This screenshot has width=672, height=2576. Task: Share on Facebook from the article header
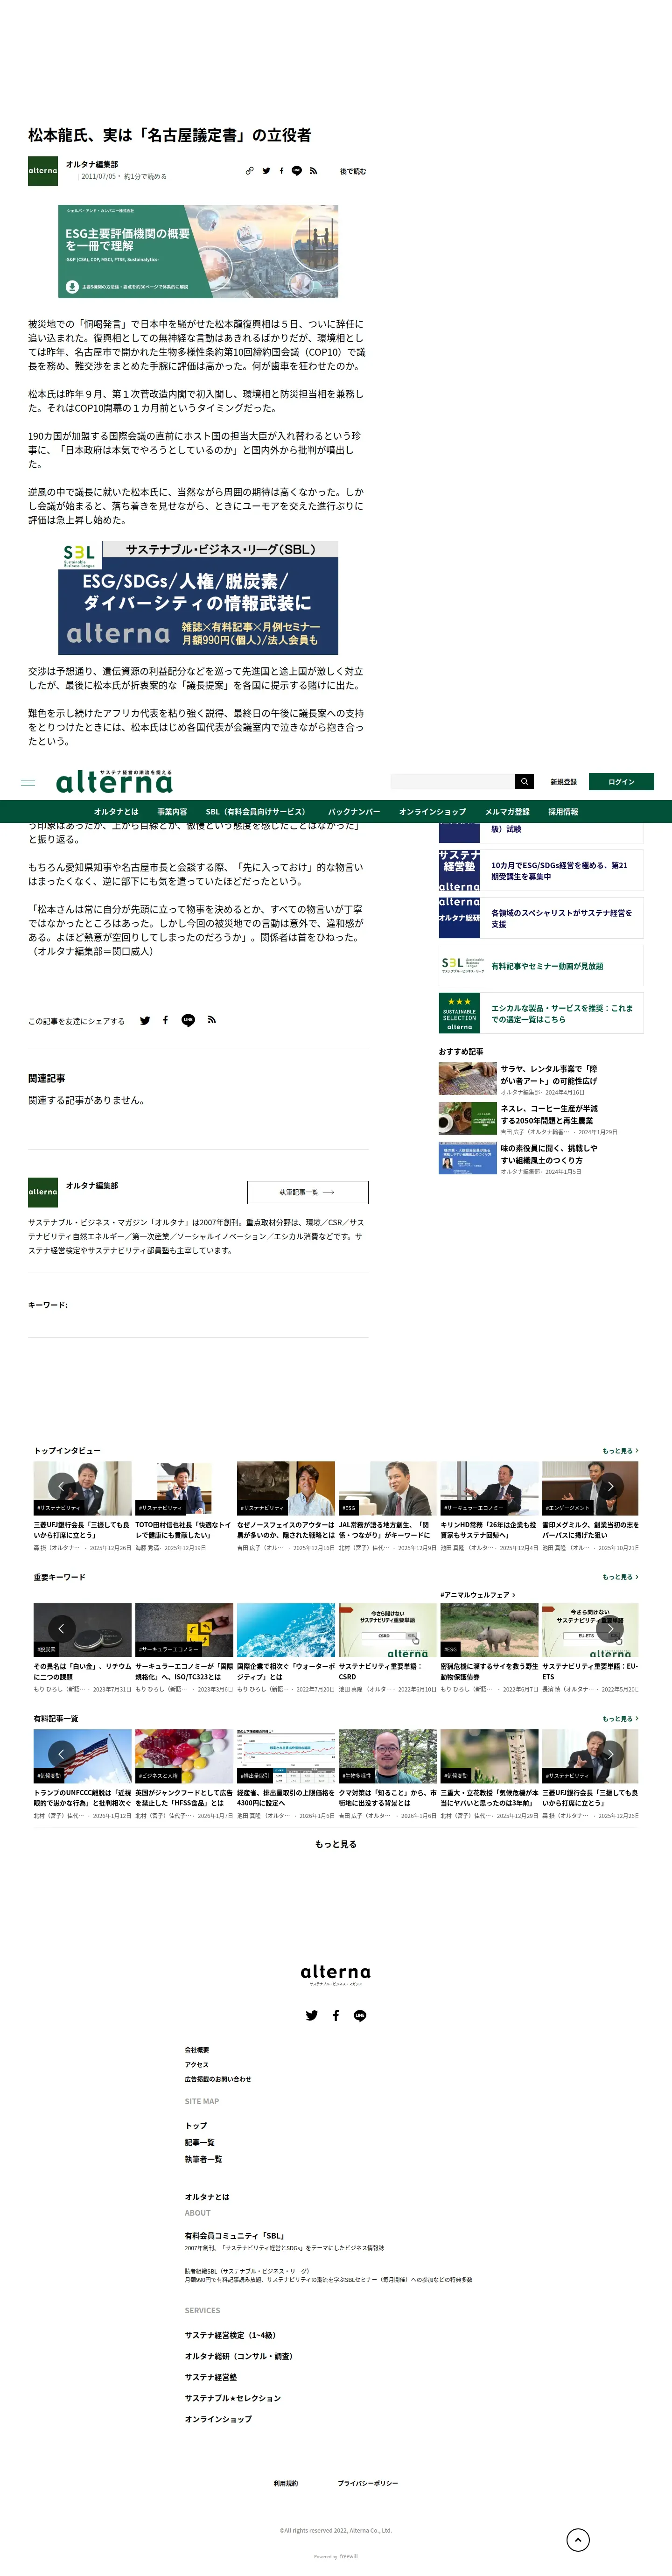[281, 171]
